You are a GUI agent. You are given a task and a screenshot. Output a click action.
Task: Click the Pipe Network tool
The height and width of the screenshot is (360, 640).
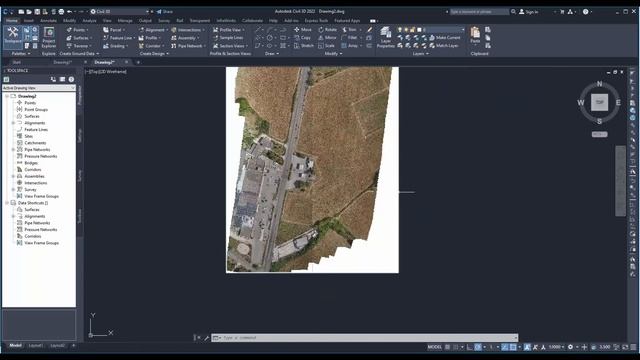pyautogui.click(x=188, y=46)
